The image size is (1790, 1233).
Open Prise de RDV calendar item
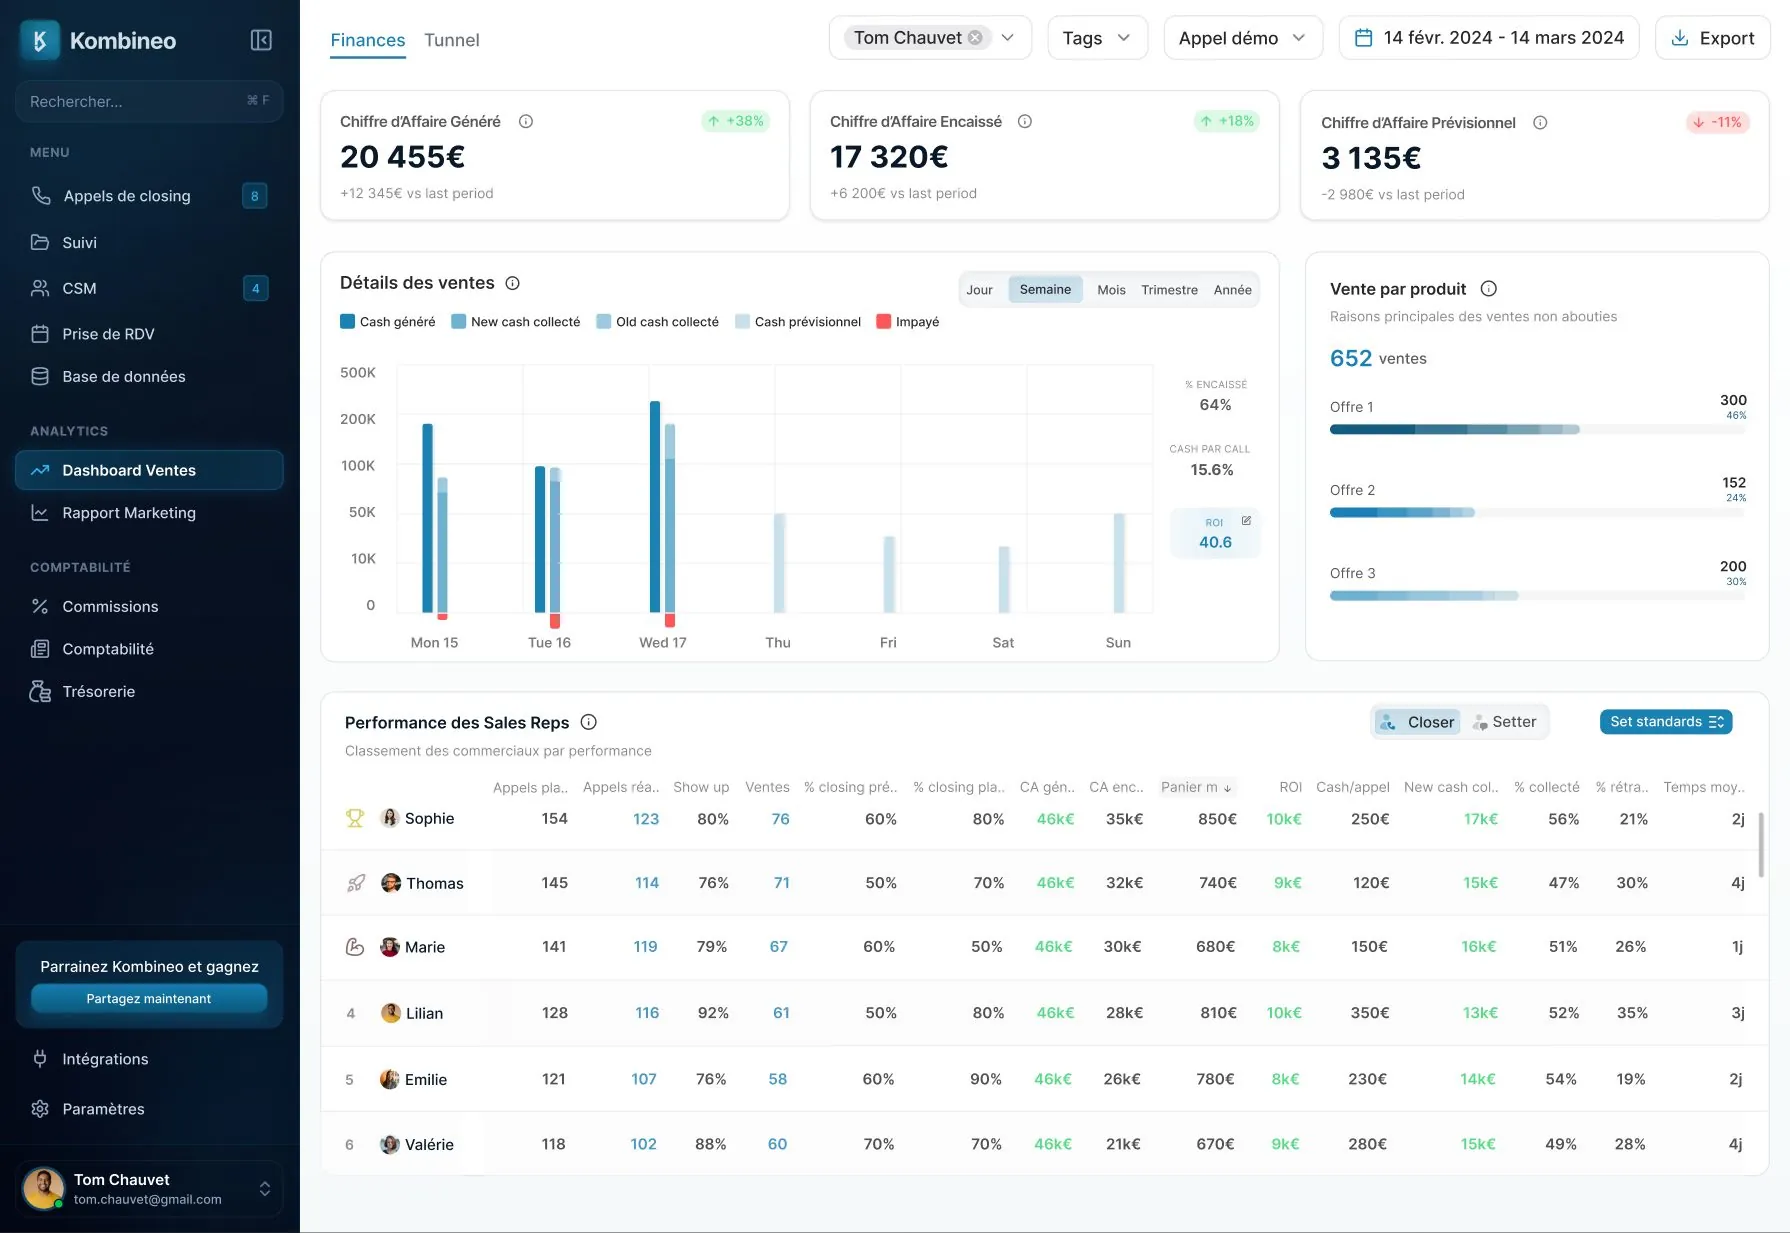tap(149, 334)
